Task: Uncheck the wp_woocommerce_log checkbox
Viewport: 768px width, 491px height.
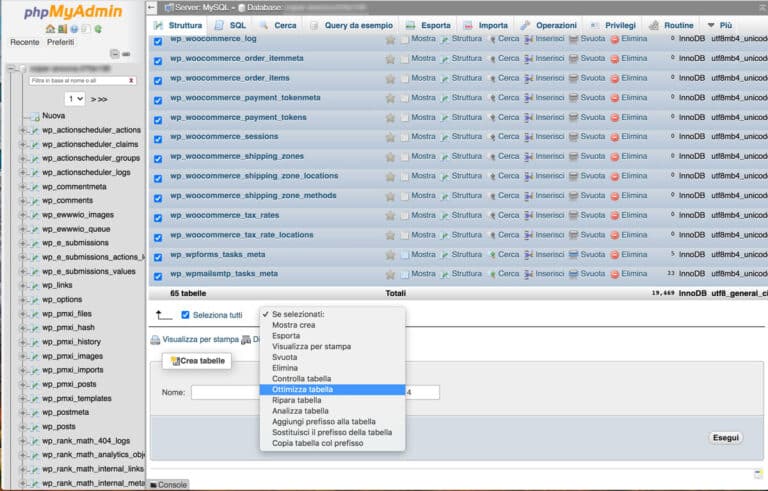Action: click(x=158, y=41)
